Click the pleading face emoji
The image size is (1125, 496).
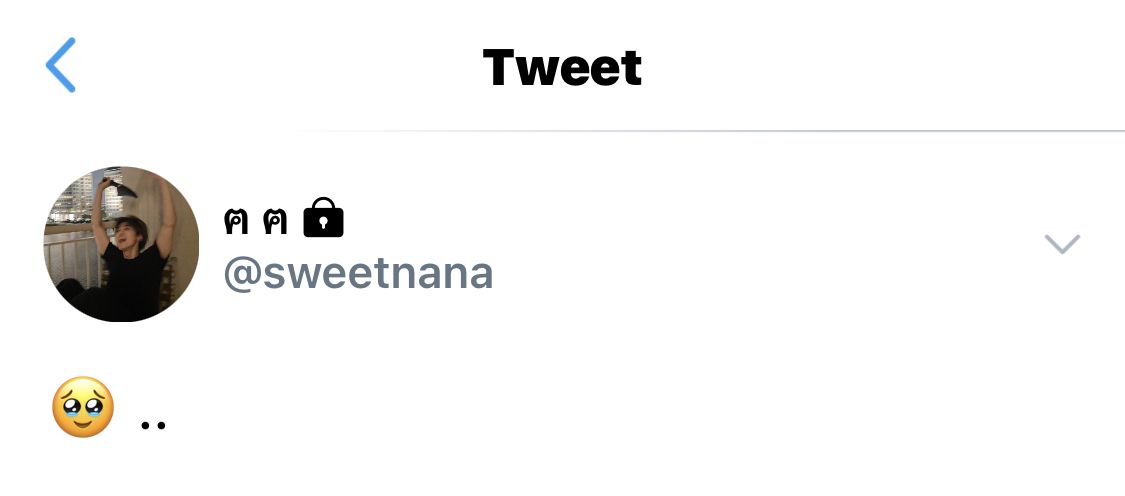point(83,407)
